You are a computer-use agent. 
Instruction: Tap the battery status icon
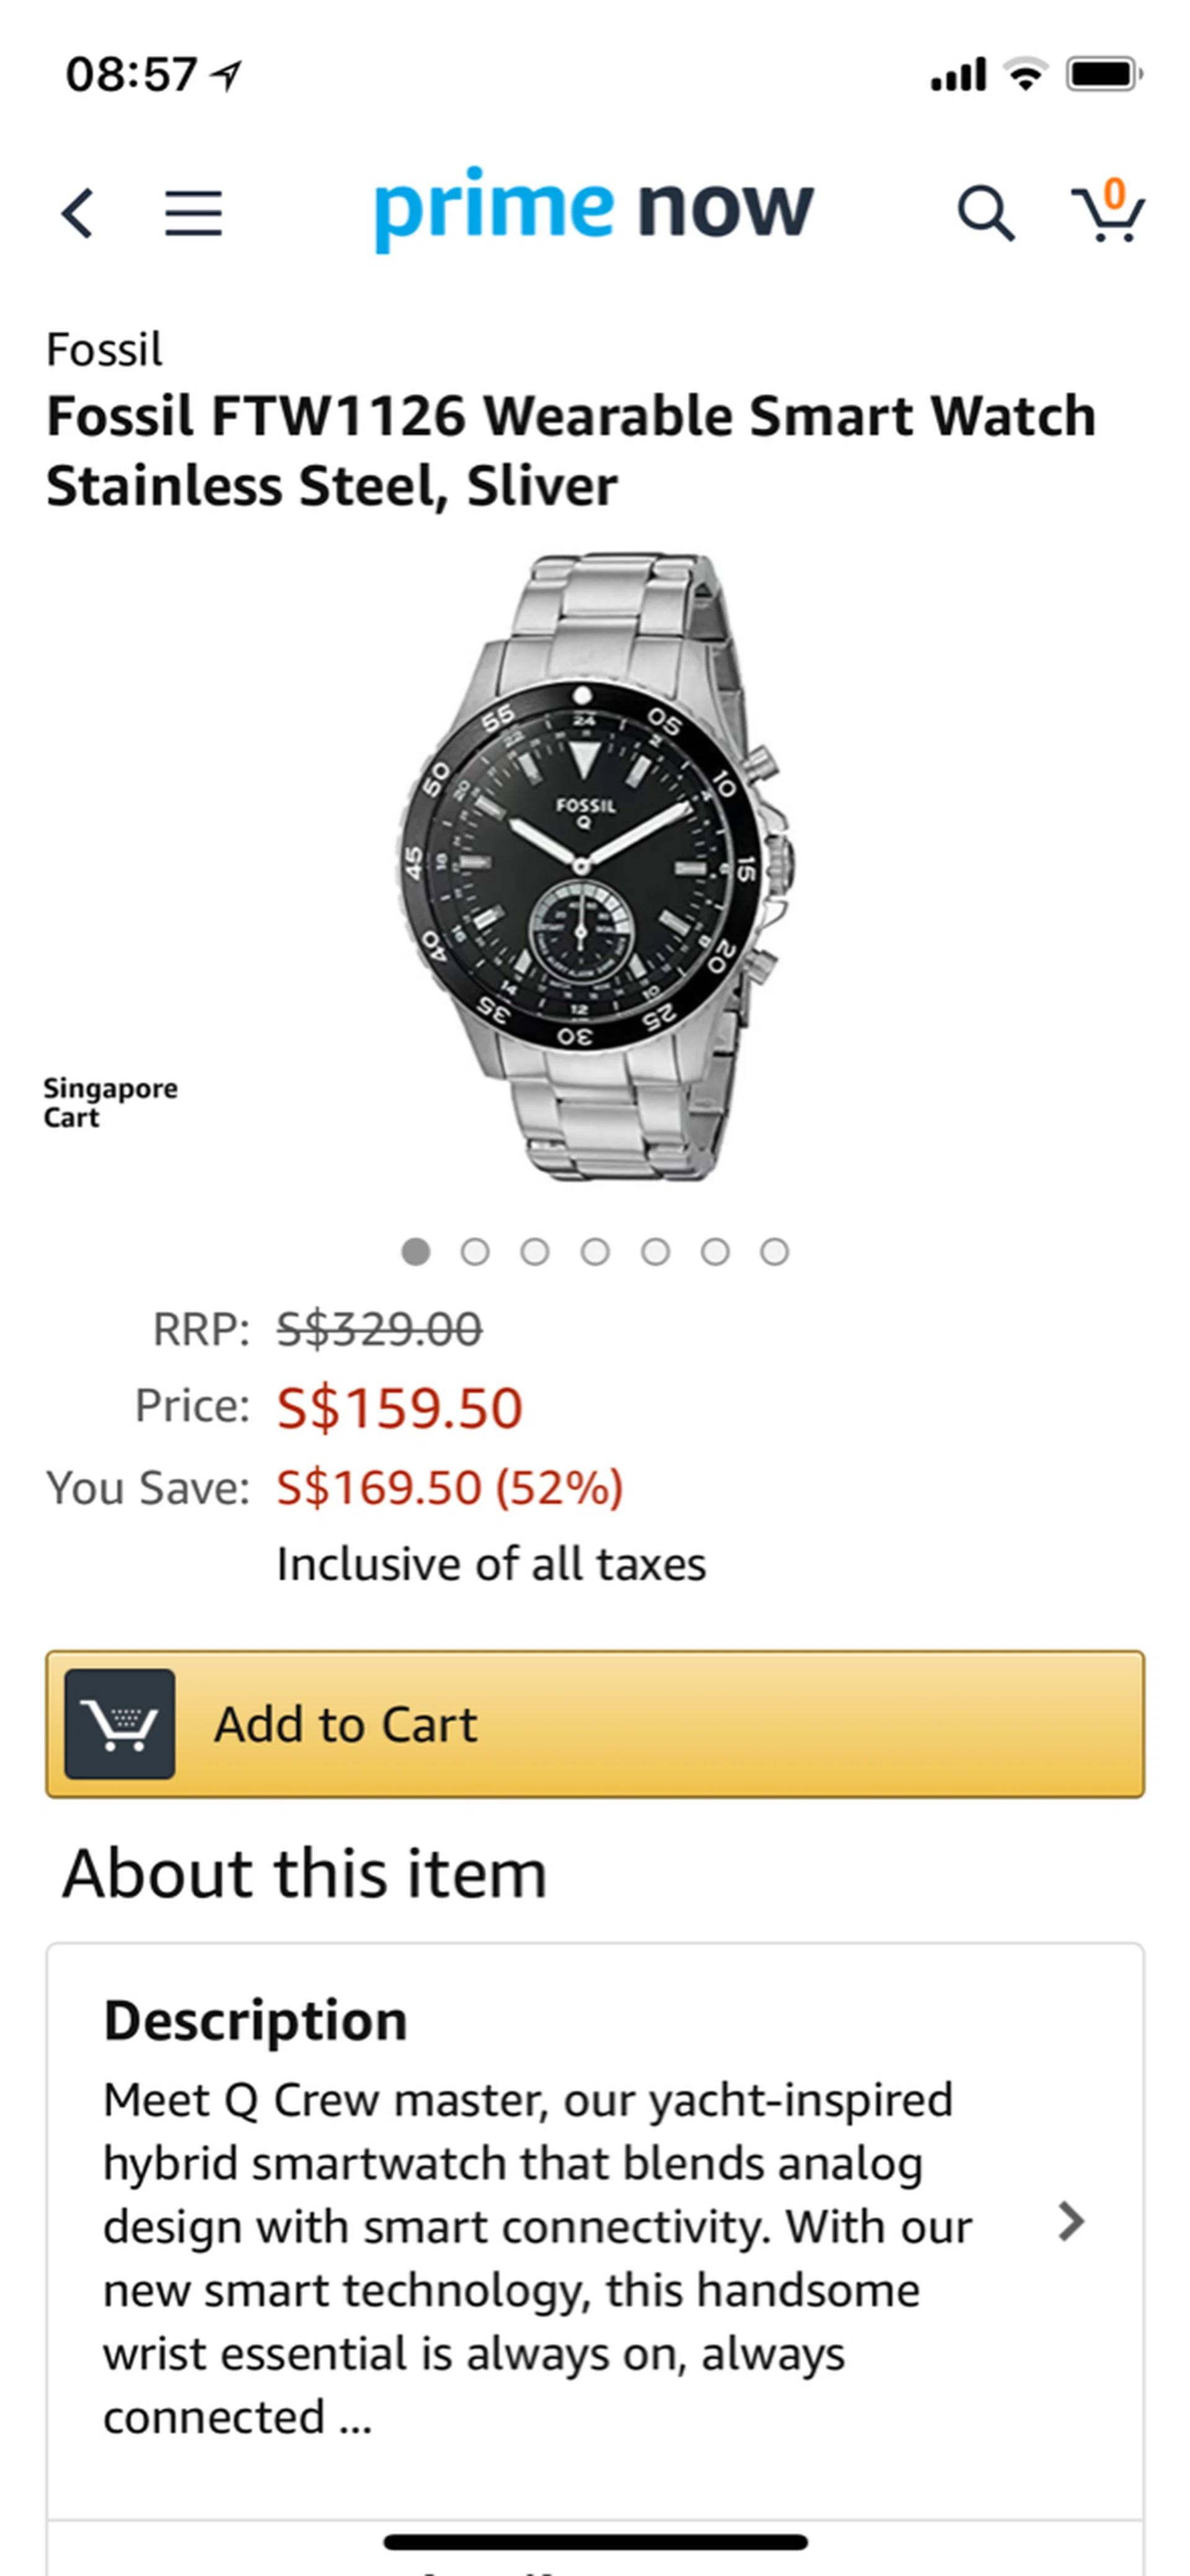1104,74
